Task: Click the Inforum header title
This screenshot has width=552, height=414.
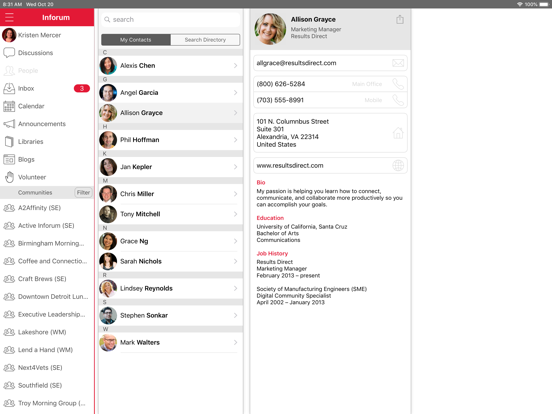Action: (x=56, y=17)
